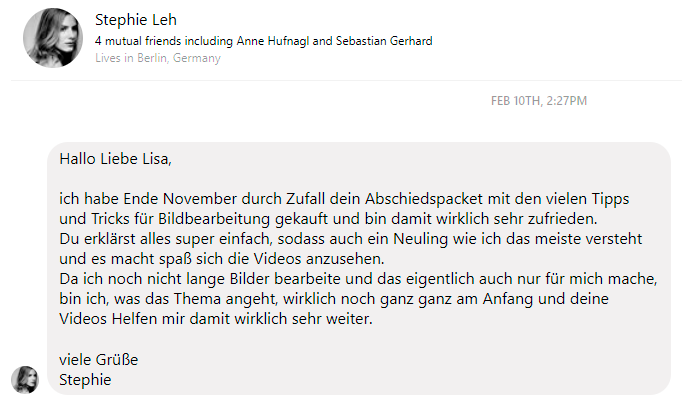Click the FEB 10TH, 2:27PM timestamp

click(538, 101)
